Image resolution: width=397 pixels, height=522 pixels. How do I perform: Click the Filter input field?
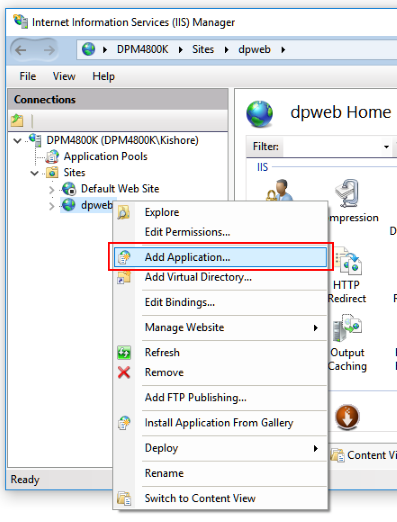332,147
